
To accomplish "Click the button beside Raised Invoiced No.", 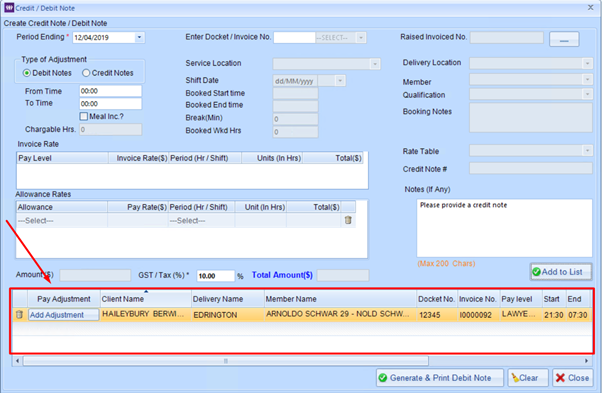I will tap(564, 40).
